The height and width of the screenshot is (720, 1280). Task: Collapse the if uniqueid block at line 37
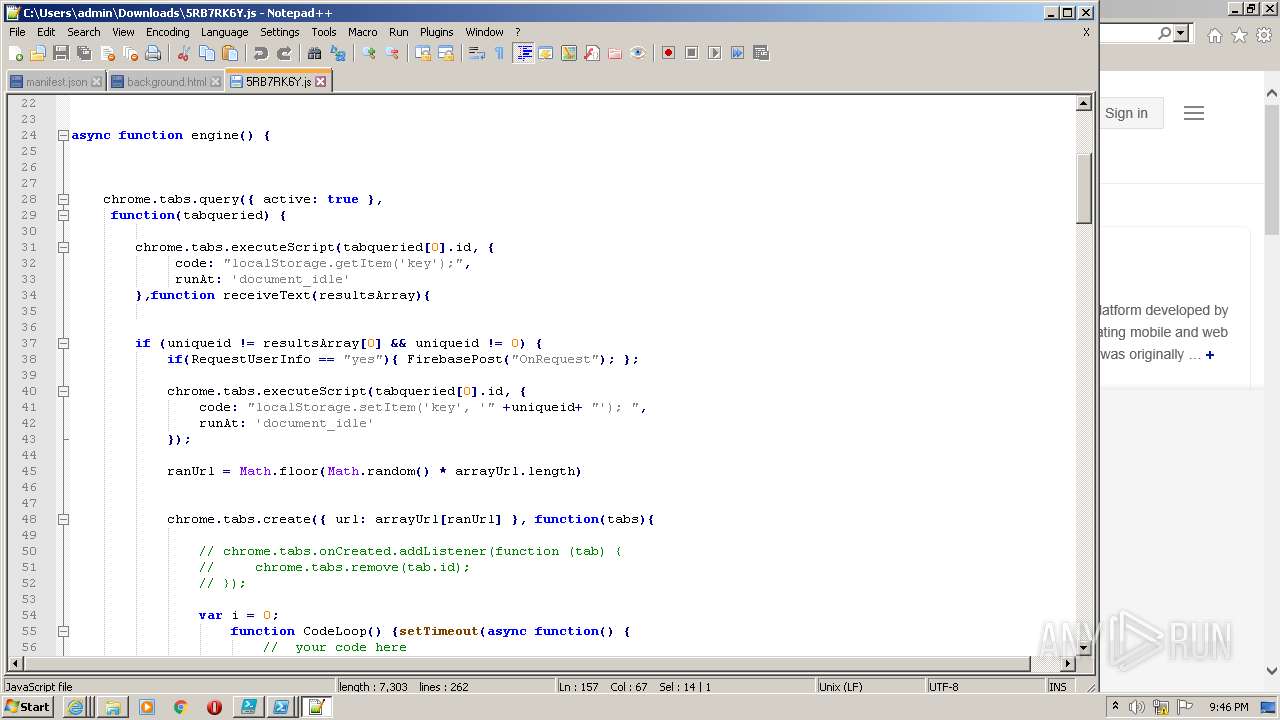pyautogui.click(x=63, y=343)
